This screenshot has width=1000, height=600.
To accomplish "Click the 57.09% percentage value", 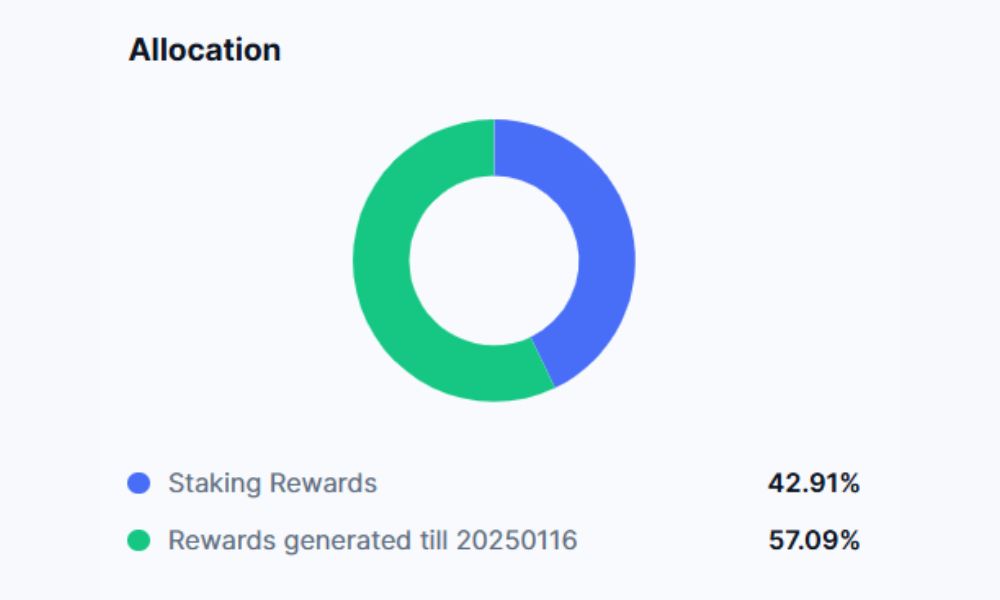I will point(813,541).
